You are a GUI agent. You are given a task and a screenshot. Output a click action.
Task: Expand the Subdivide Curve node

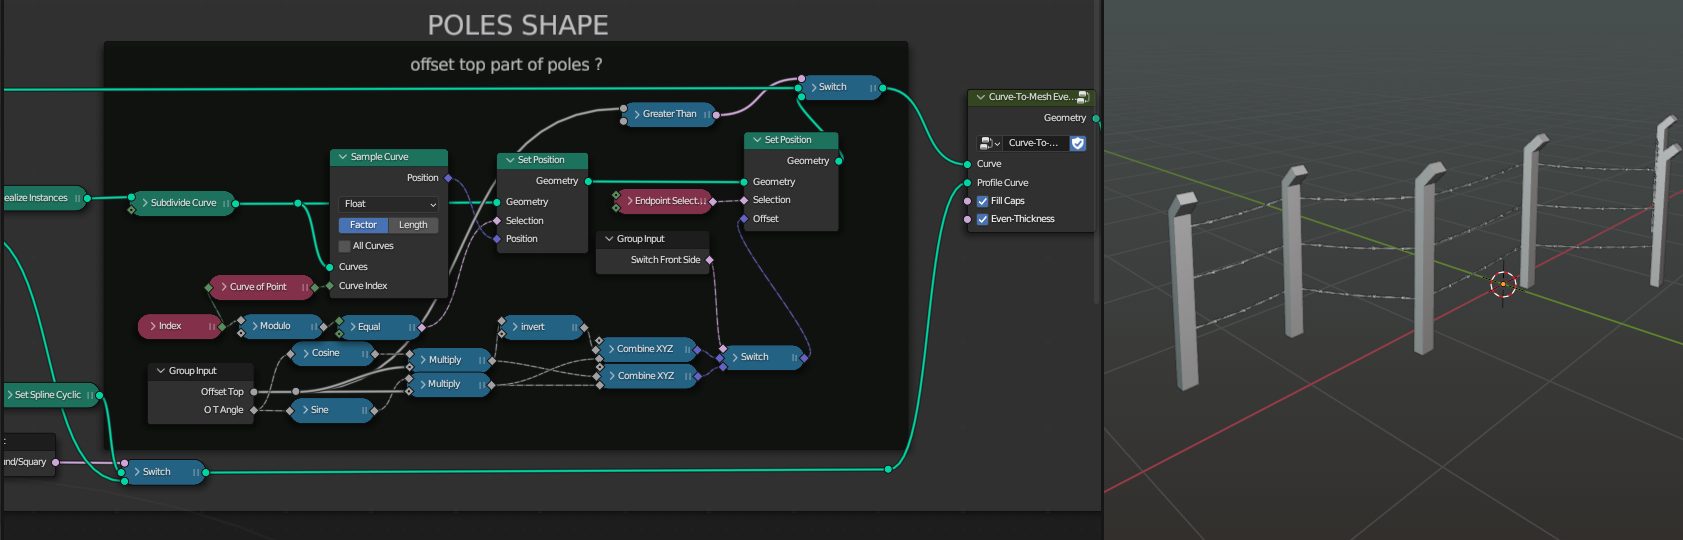145,203
